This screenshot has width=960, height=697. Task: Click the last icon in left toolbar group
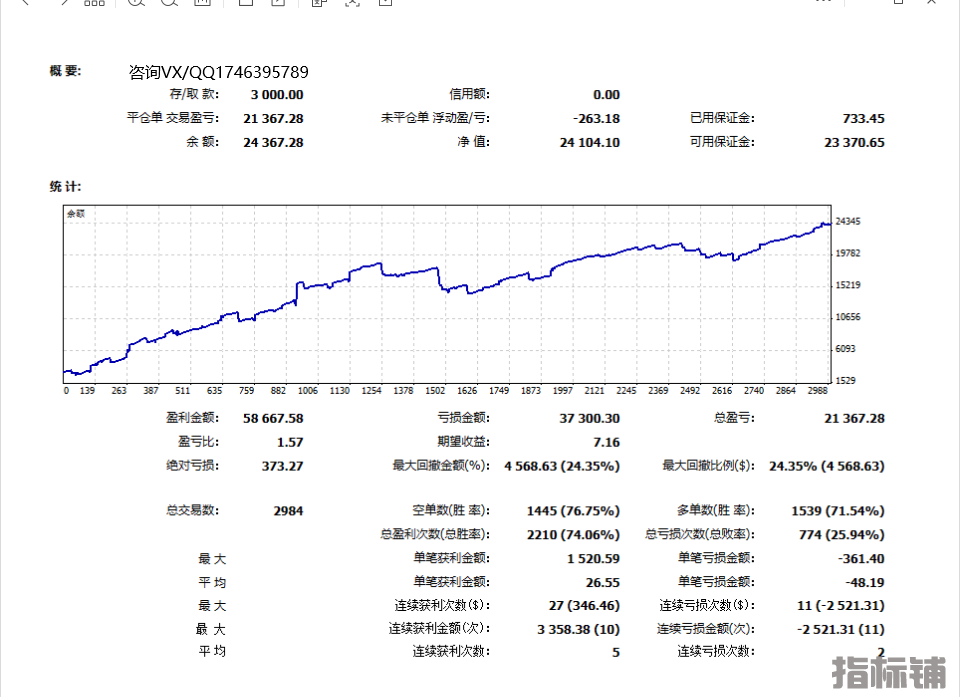(x=385, y=3)
